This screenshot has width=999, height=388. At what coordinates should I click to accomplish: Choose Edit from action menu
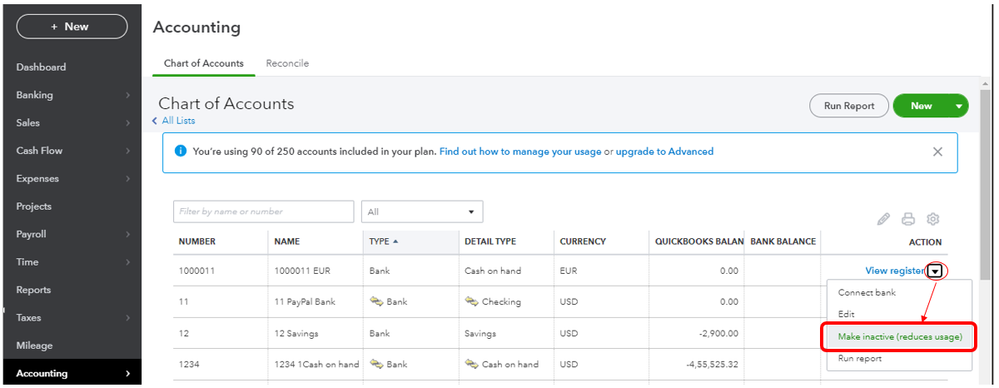tap(846, 314)
